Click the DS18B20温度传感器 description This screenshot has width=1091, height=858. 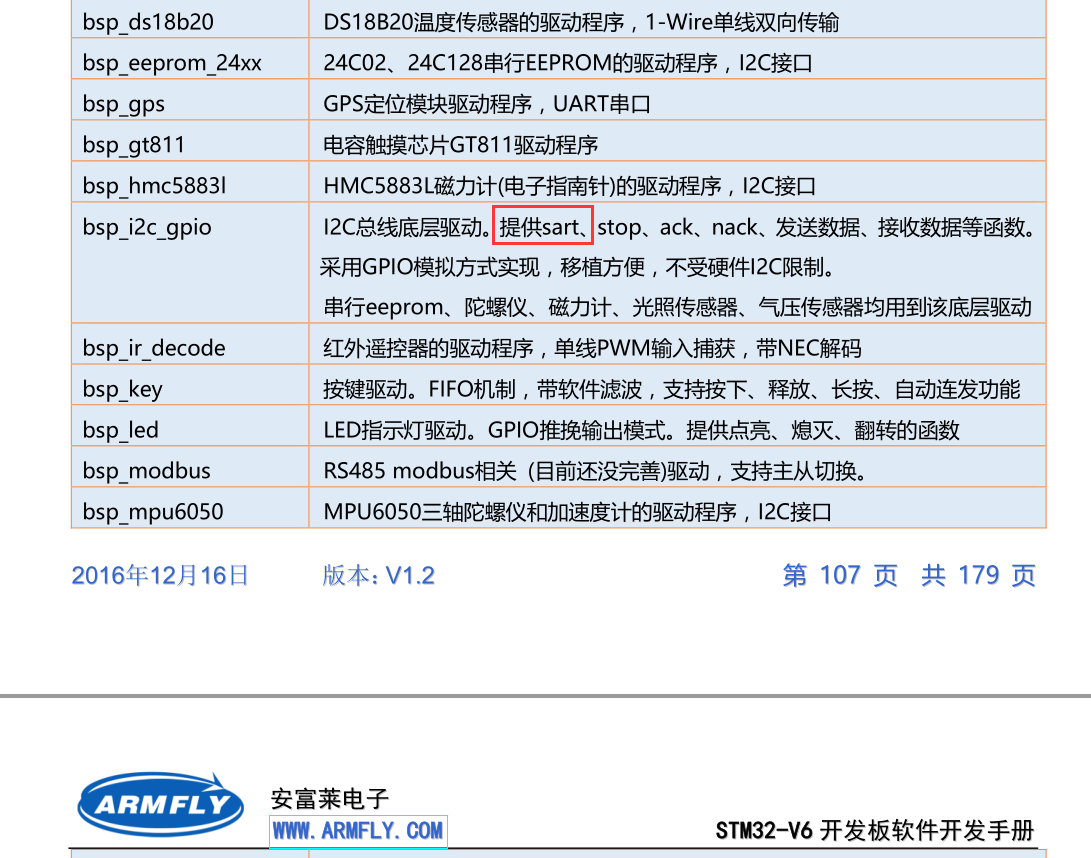[581, 22]
